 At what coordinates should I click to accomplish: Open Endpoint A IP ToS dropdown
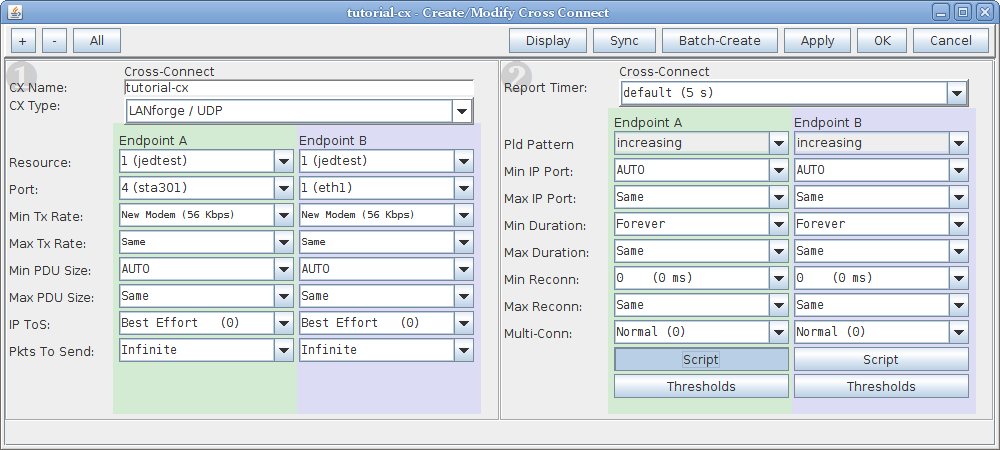(284, 323)
